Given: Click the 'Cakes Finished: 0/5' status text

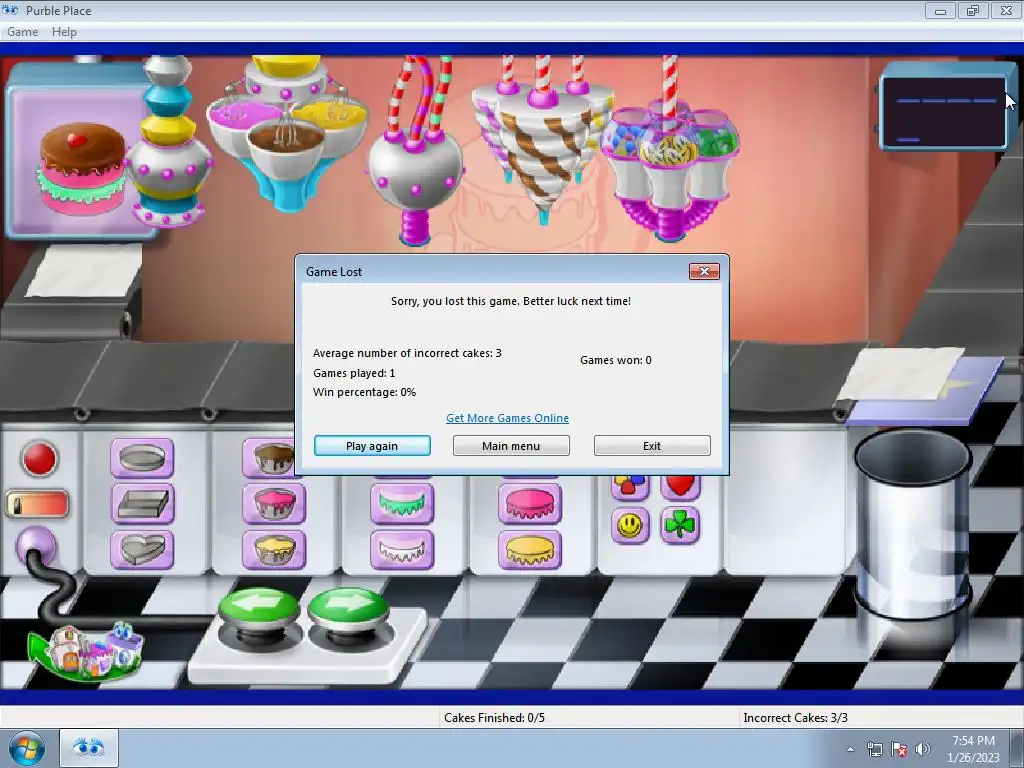Looking at the screenshot, I should (494, 718).
